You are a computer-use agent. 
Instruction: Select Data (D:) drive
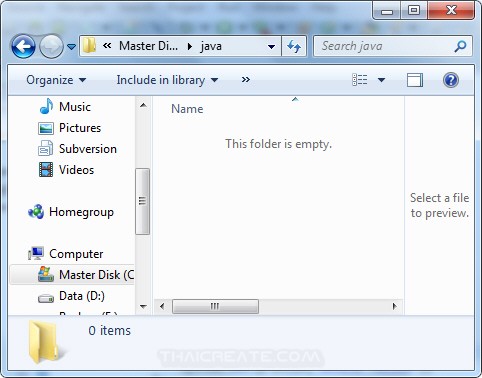coord(82,296)
